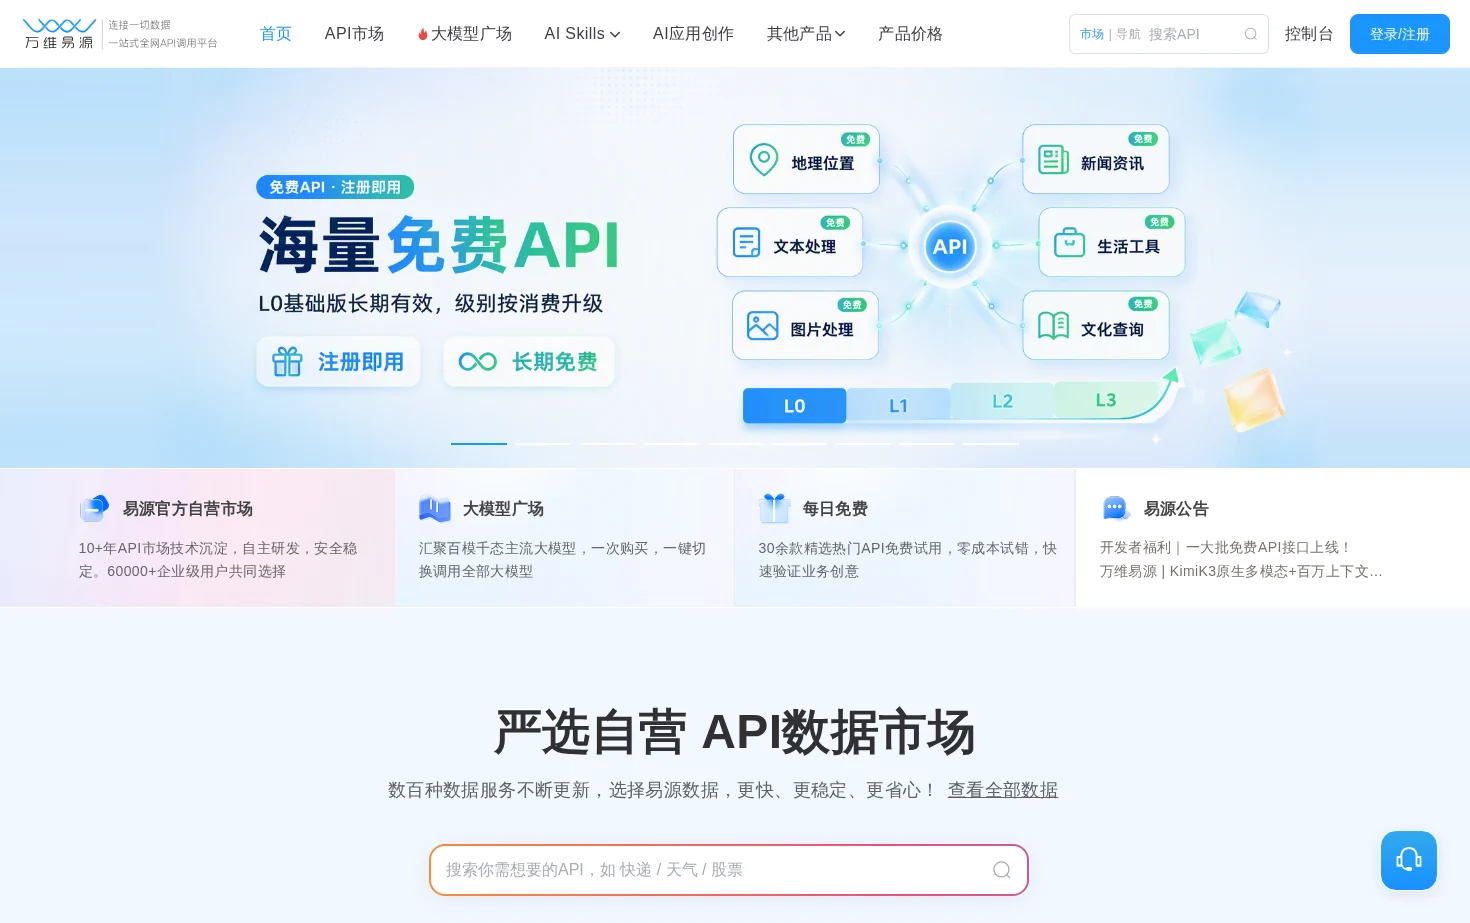Expand the AI Skills dropdown
Screen dimensions: 1470x923
(582, 34)
